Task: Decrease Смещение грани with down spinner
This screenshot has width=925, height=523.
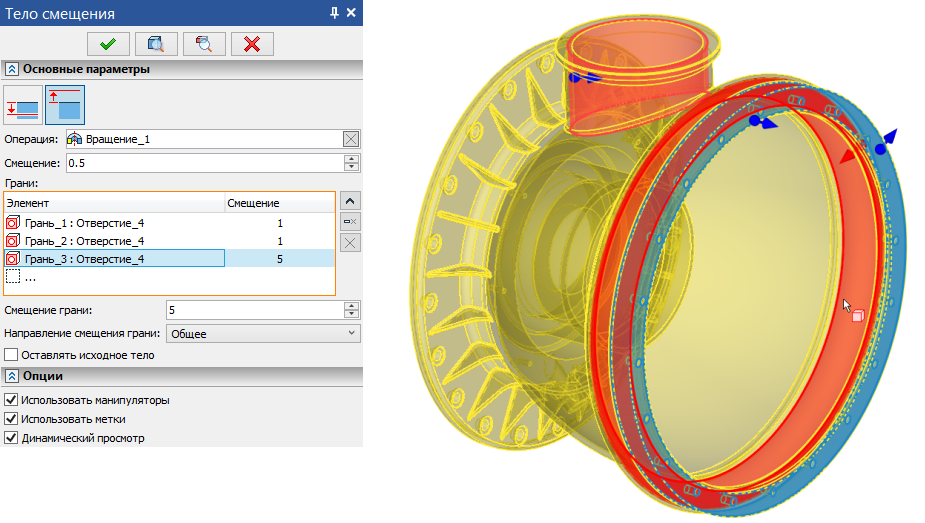Action: [x=351, y=314]
